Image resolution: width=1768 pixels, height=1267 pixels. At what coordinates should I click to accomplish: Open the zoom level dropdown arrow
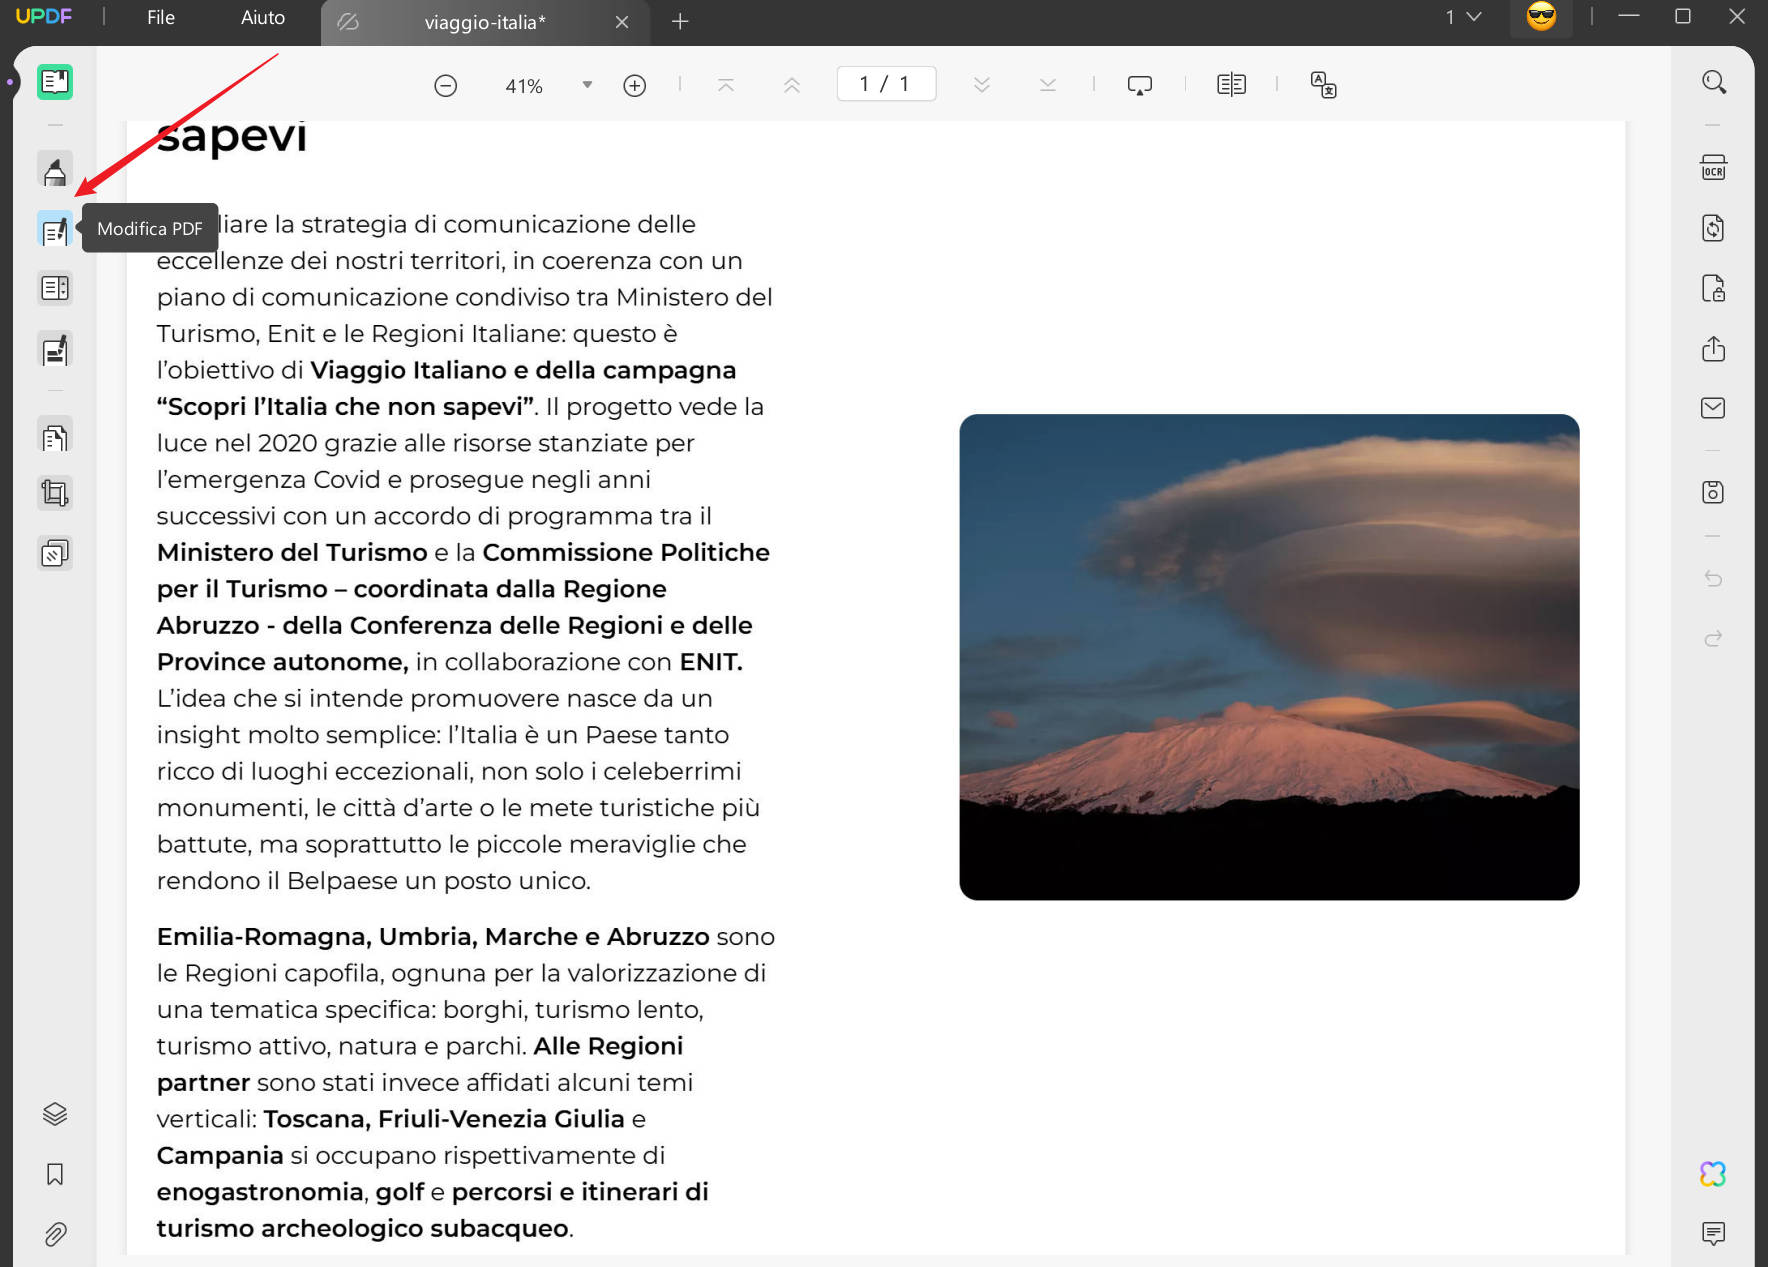click(x=588, y=86)
